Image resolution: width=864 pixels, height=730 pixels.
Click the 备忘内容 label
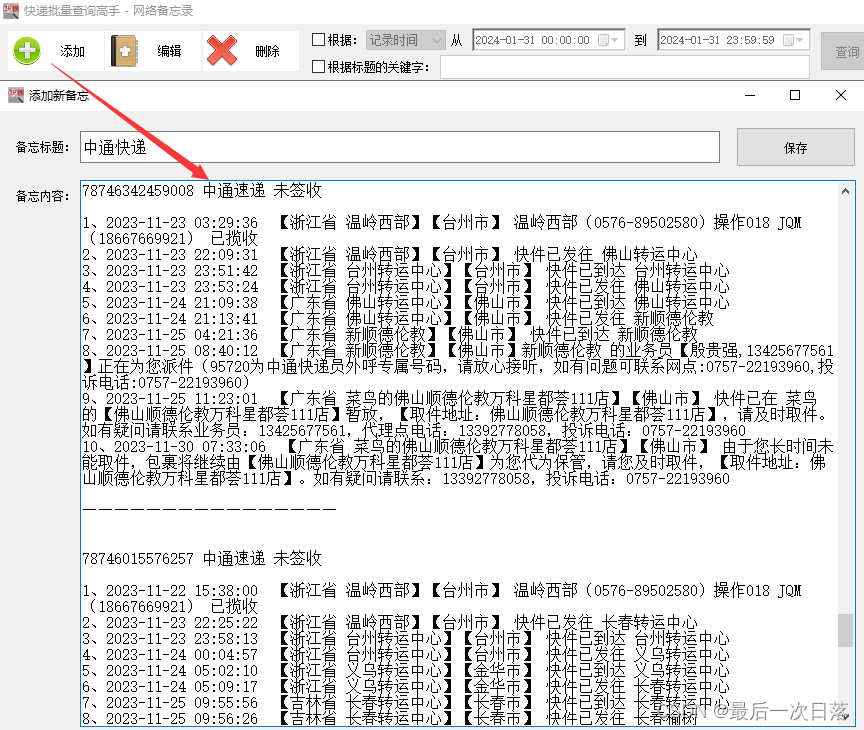click(x=42, y=196)
